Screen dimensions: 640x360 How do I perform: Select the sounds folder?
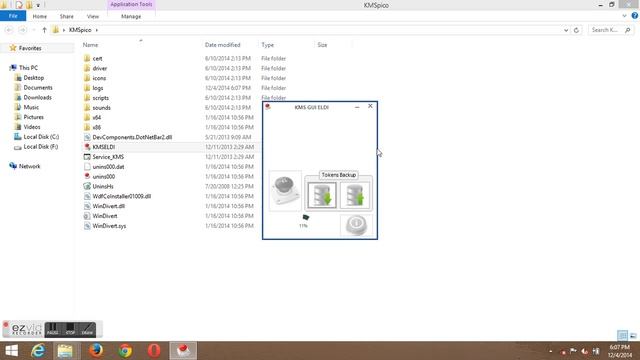101,107
